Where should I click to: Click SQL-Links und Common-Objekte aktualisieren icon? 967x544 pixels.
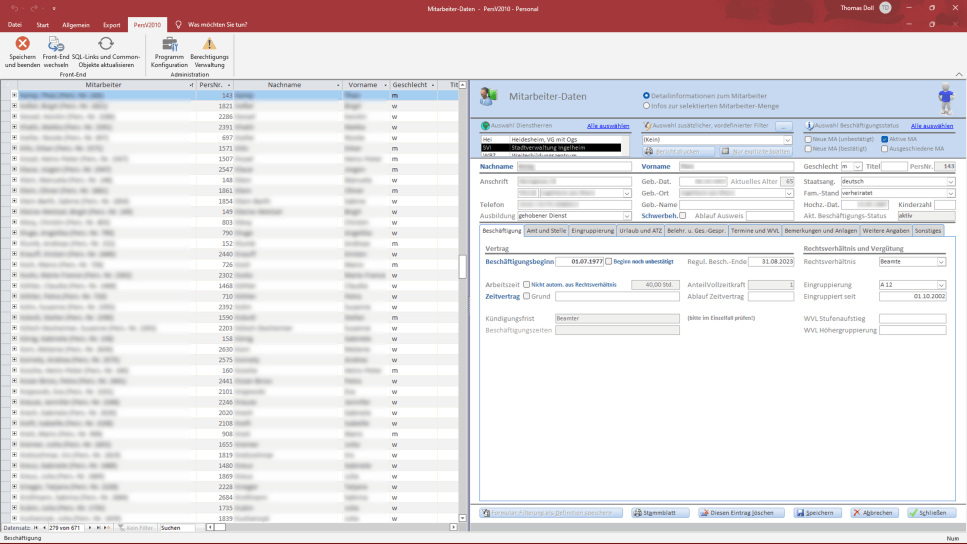105,45
